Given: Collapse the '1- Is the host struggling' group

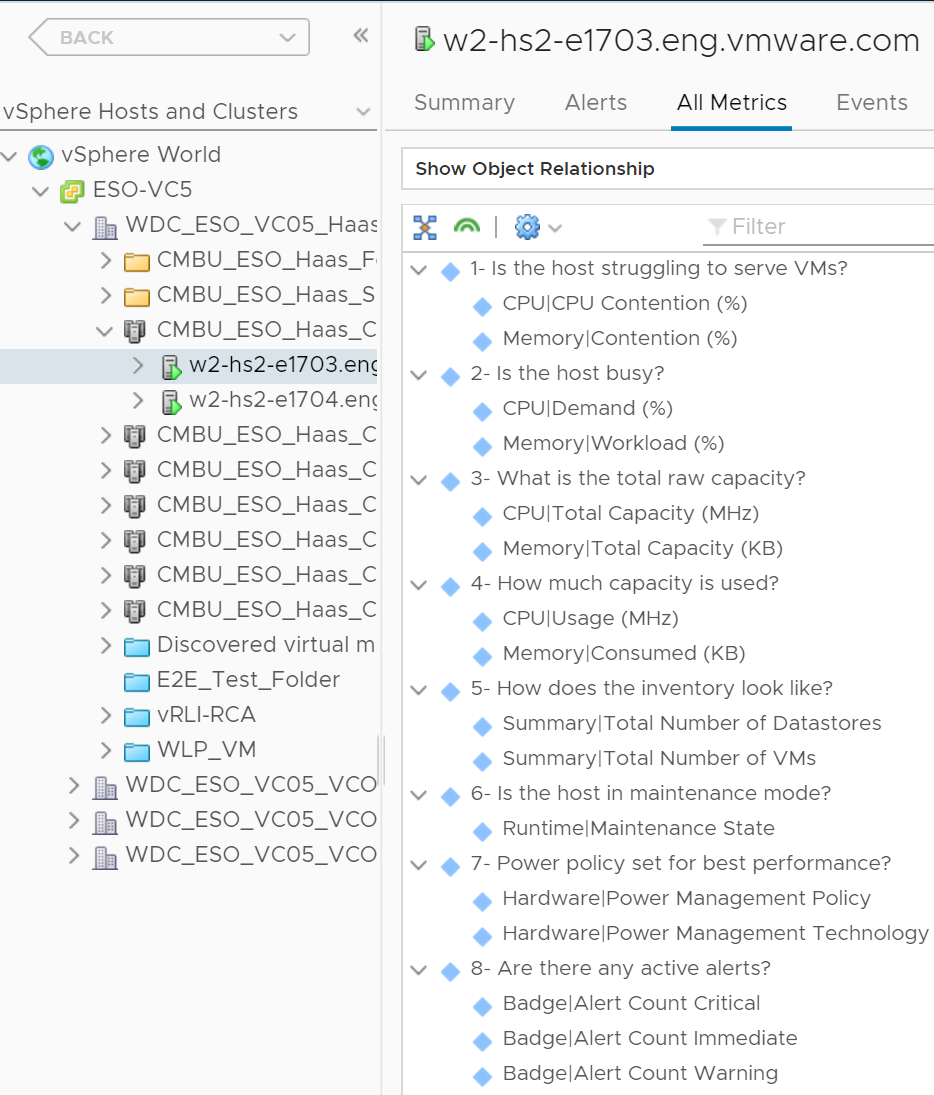Looking at the screenshot, I should (x=419, y=269).
